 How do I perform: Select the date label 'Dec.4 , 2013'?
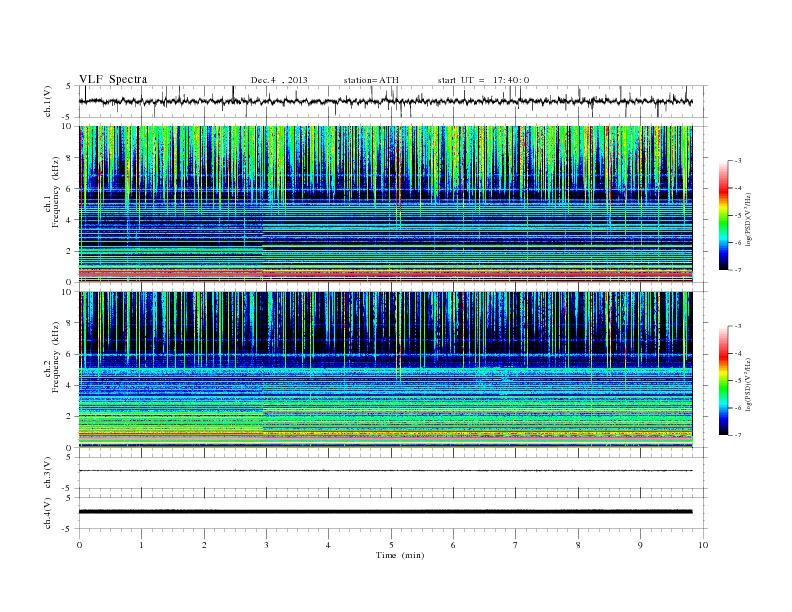pos(279,80)
